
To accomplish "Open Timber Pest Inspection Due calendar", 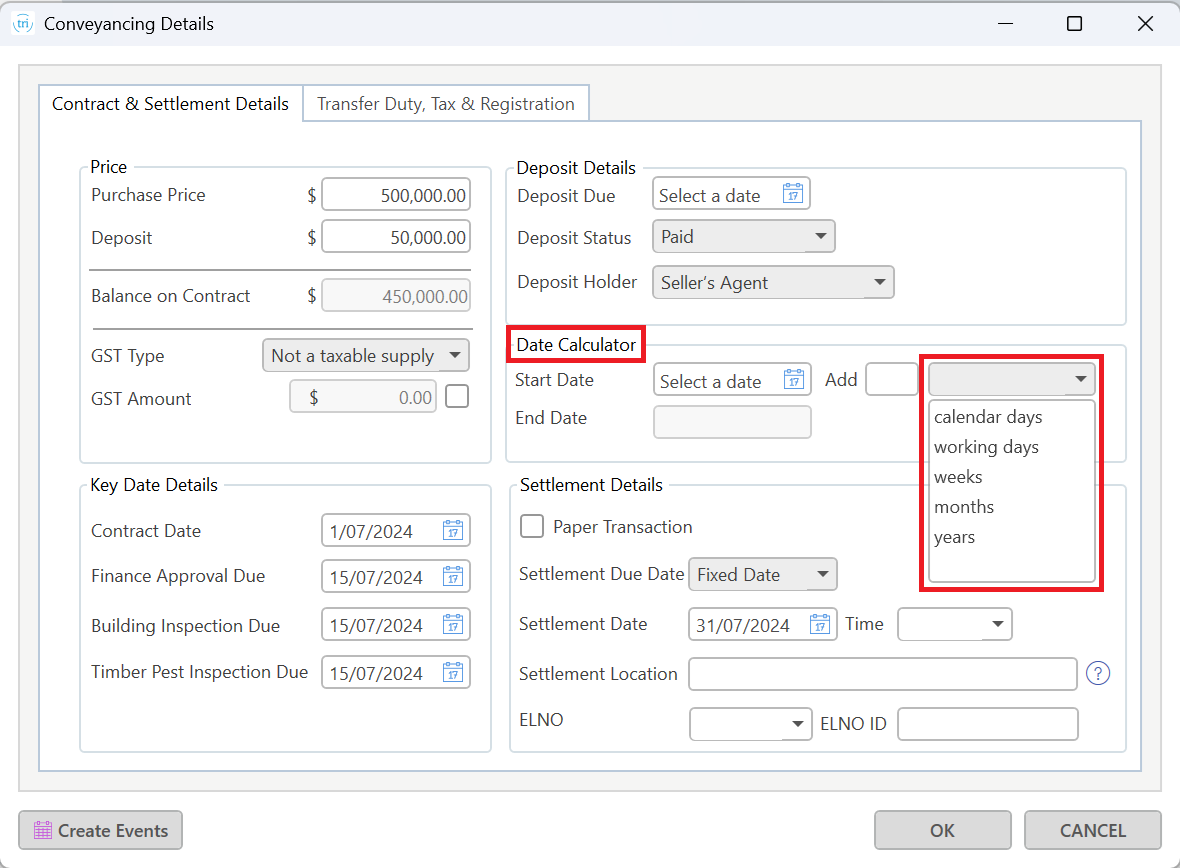I will point(453,673).
